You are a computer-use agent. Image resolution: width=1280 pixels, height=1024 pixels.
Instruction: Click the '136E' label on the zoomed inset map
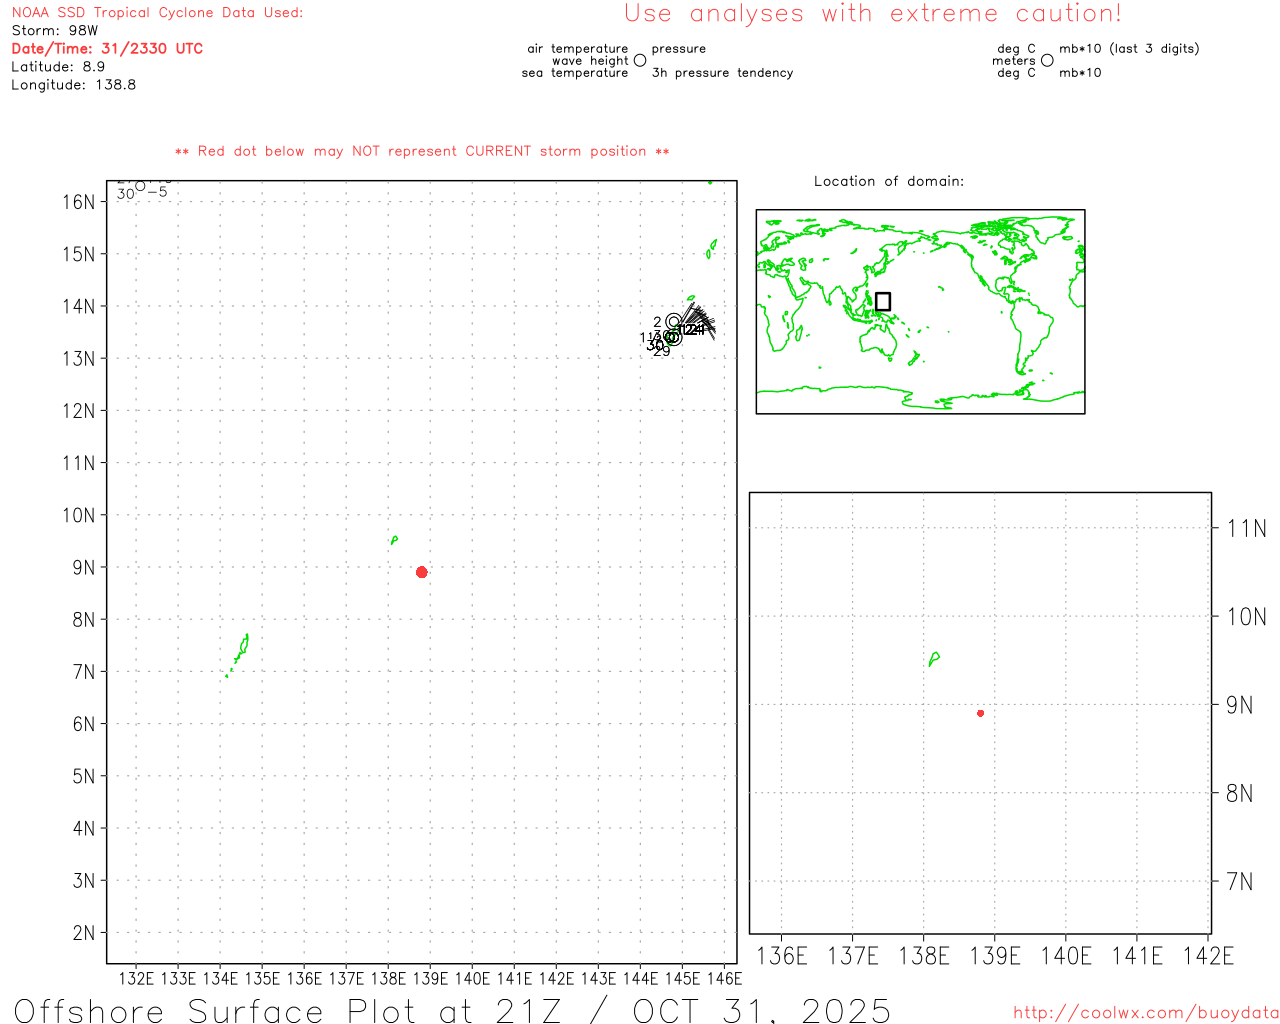tap(781, 956)
